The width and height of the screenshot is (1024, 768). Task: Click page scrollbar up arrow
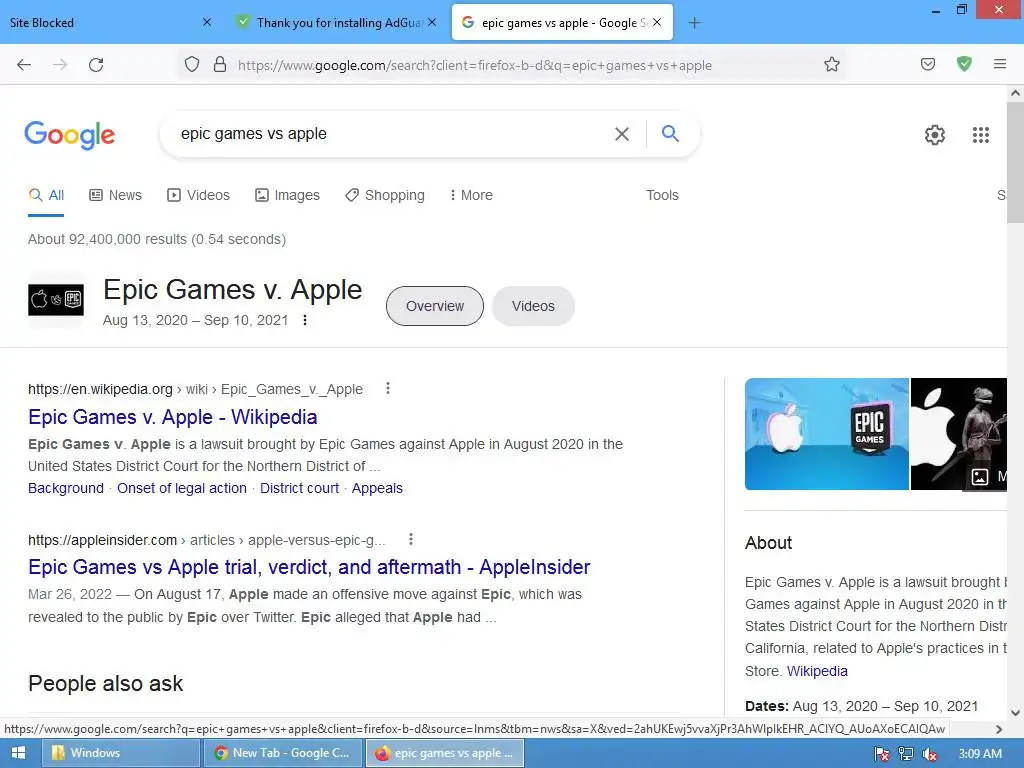pos(1015,93)
